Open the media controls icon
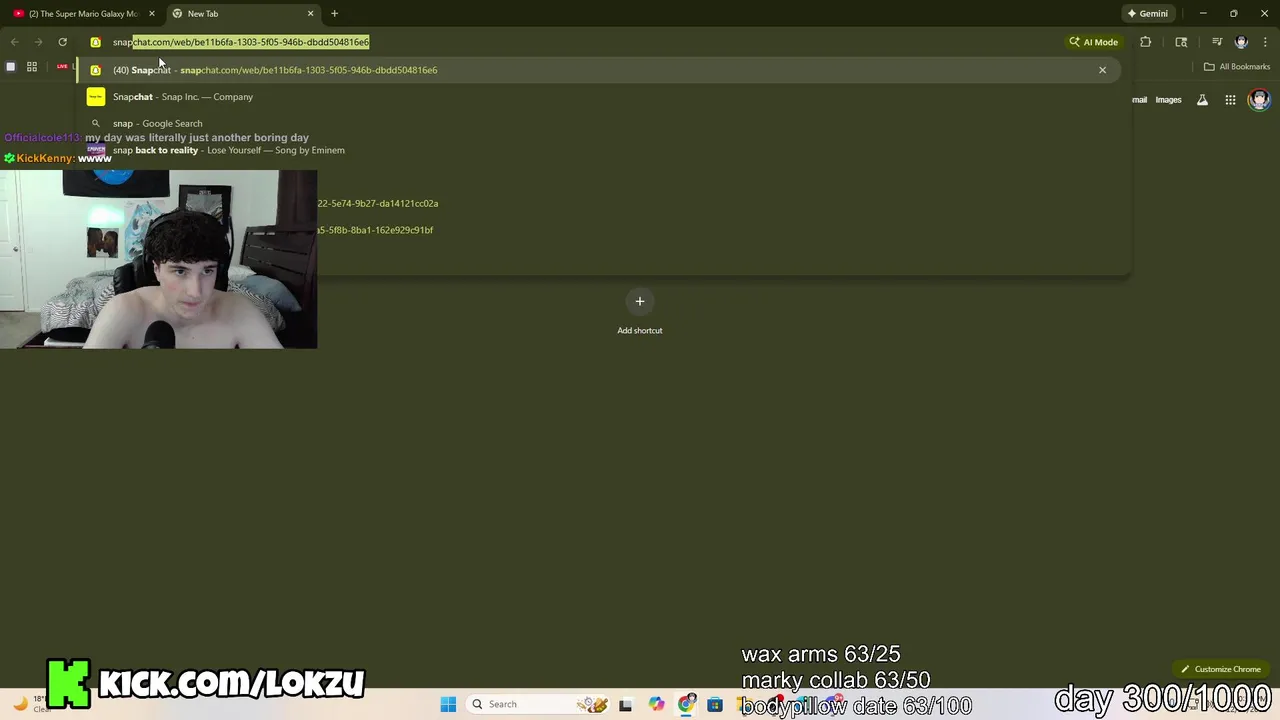The height and width of the screenshot is (720, 1280). (x=1217, y=42)
